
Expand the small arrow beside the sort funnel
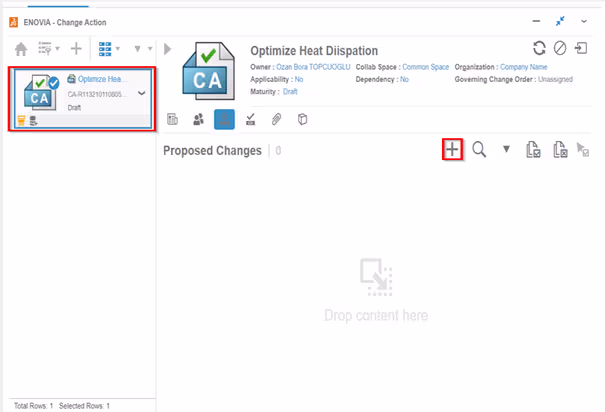point(150,49)
